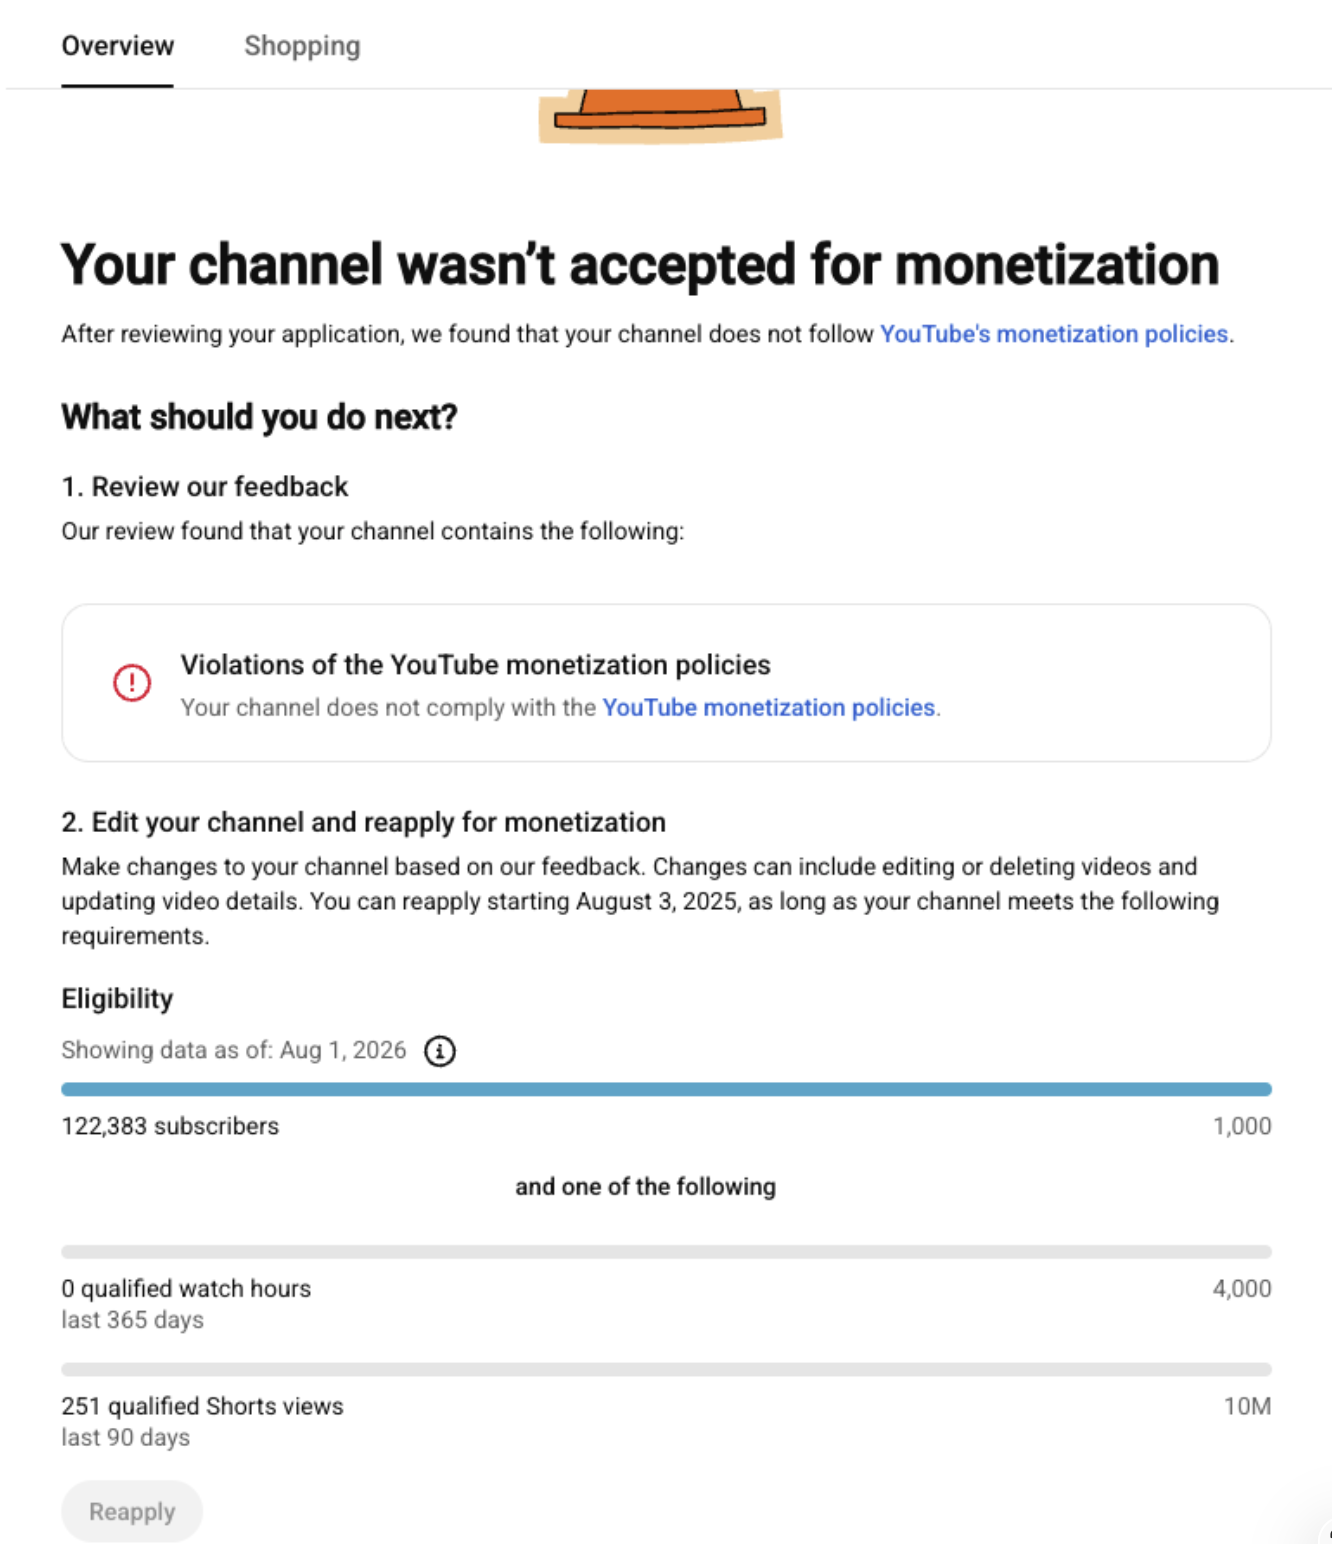Open YouTube monetization policies link in violations card

769,708
